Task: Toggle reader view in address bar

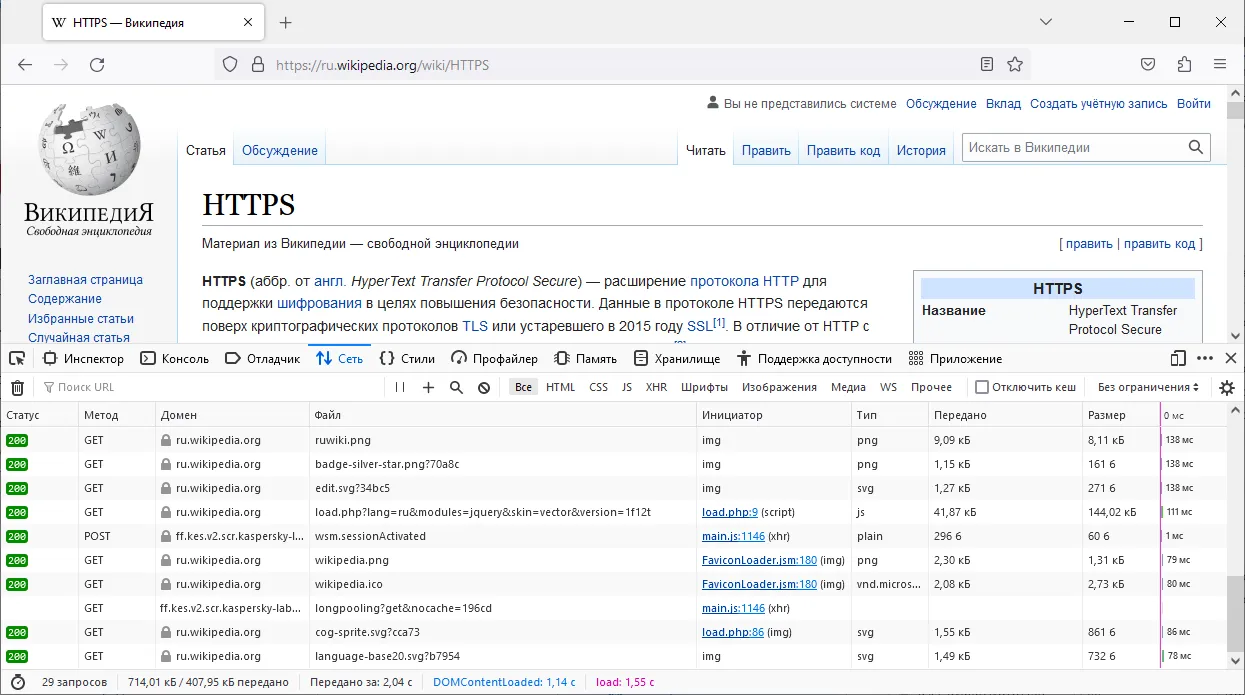Action: click(x=987, y=65)
